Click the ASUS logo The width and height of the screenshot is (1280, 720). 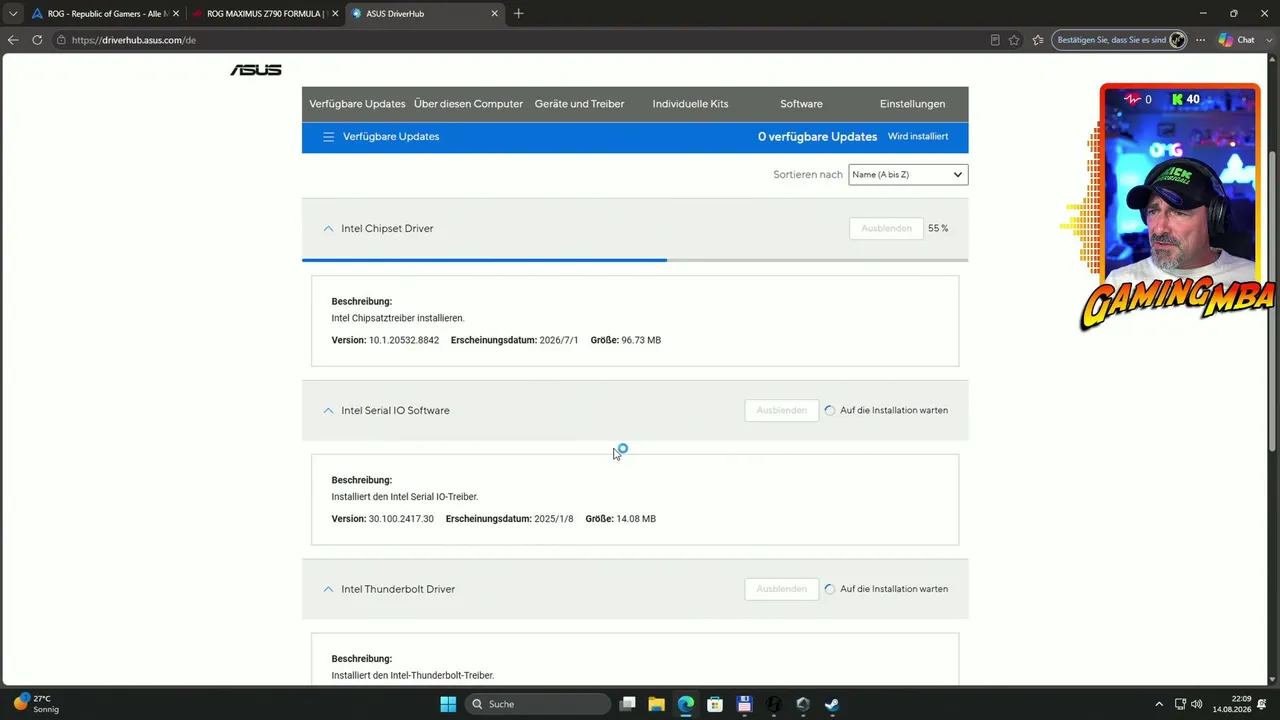(x=256, y=70)
